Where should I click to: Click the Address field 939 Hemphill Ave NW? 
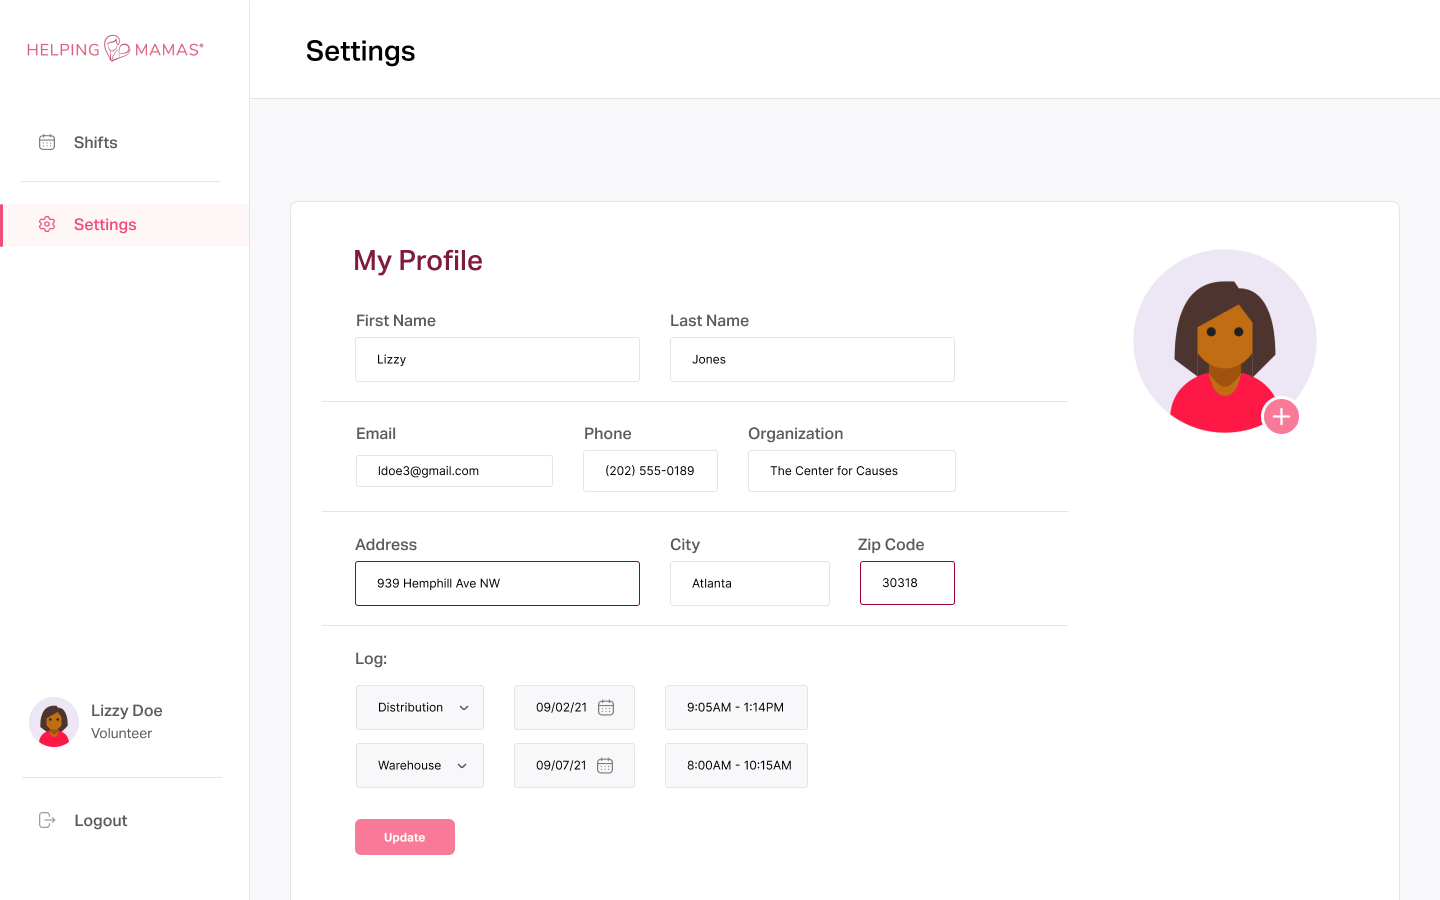click(x=497, y=583)
